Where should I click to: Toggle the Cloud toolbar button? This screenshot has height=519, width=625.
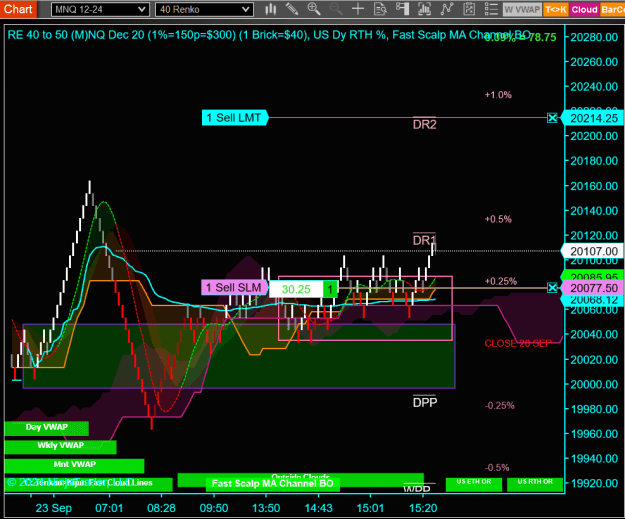(584, 9)
